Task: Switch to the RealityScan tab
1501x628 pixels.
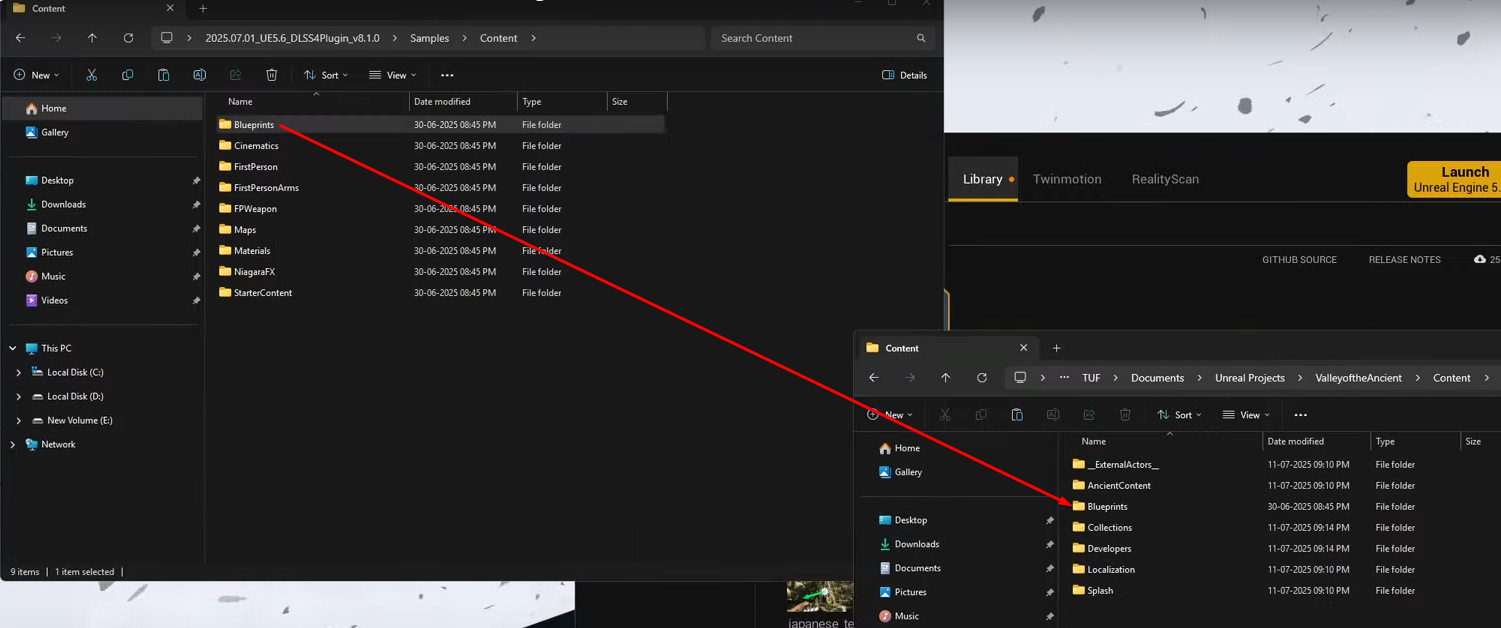Action: pyautogui.click(x=1164, y=179)
